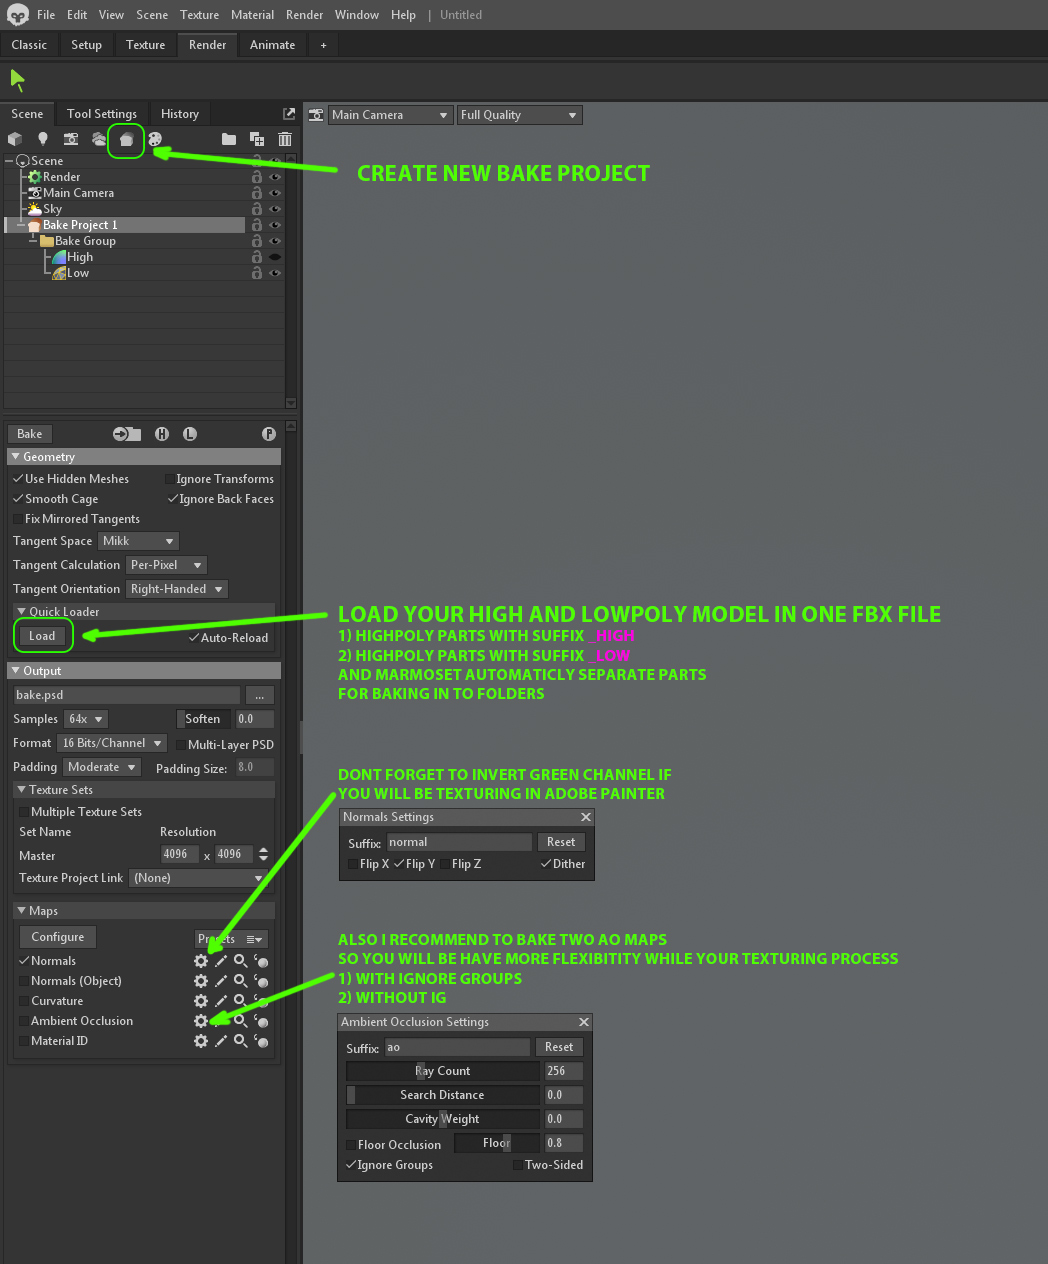1048x1264 pixels.
Task: Add a new sky with the cloud icon
Action: (x=99, y=139)
